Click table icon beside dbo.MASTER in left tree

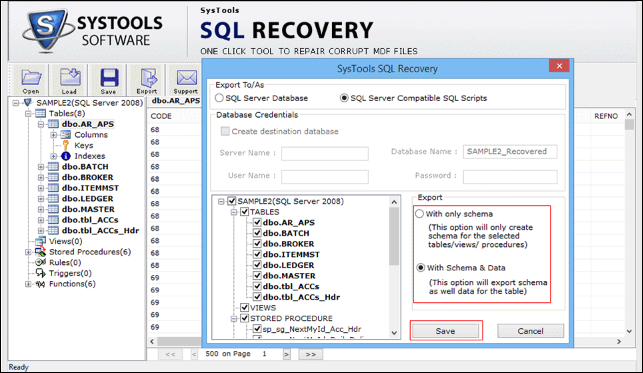[53, 209]
